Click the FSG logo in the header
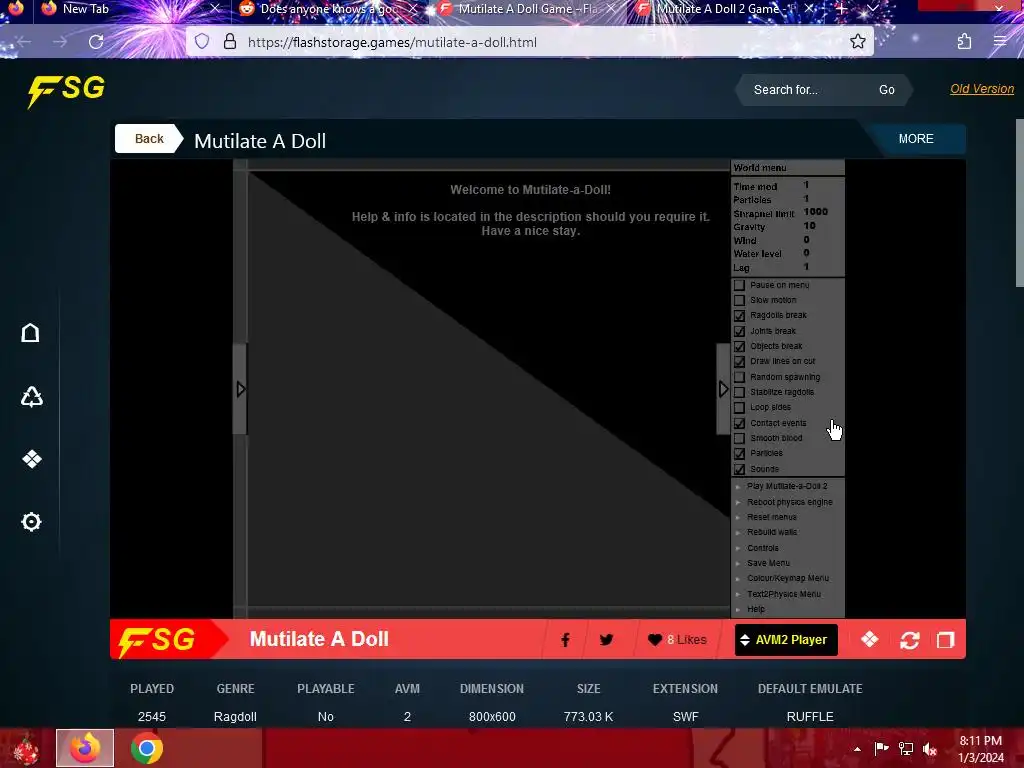This screenshot has width=1024, height=768. tap(66, 91)
